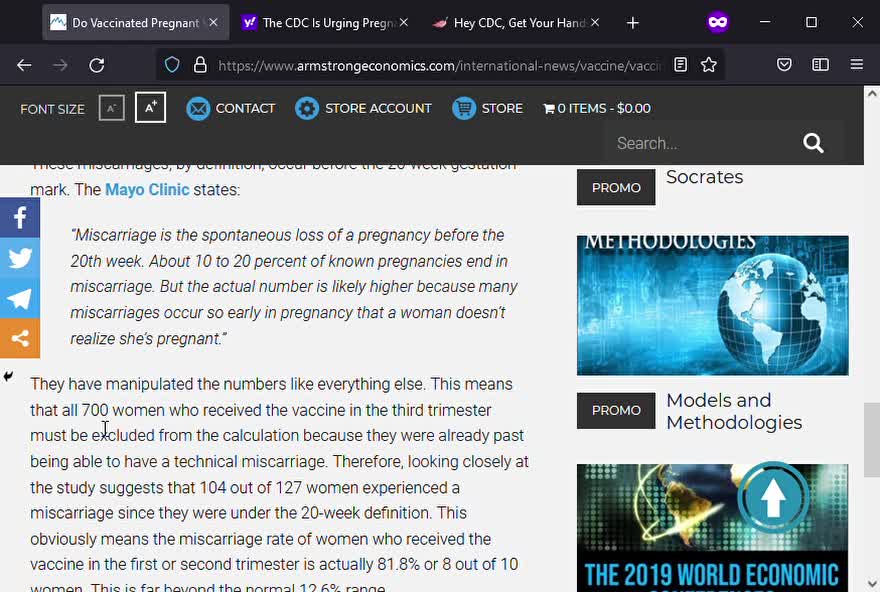Click the Contact envelope icon
The image size is (880, 592).
[198, 108]
